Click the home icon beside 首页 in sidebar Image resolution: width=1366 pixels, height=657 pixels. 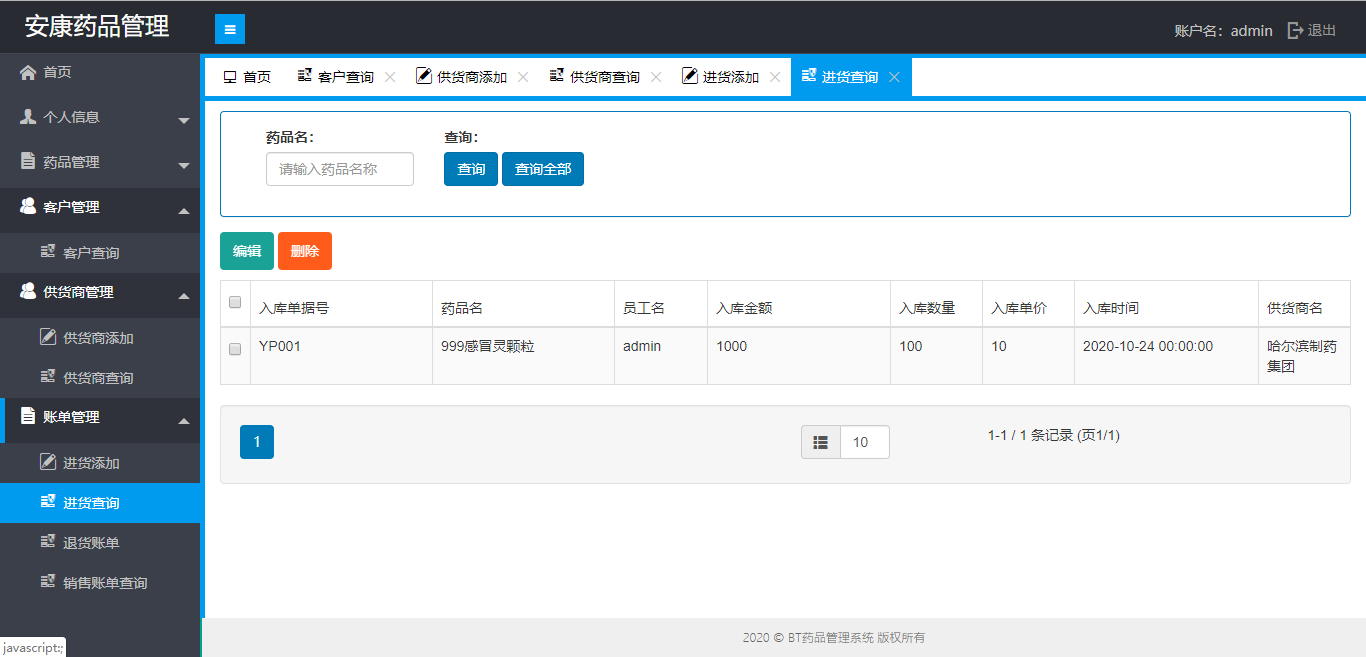click(28, 72)
